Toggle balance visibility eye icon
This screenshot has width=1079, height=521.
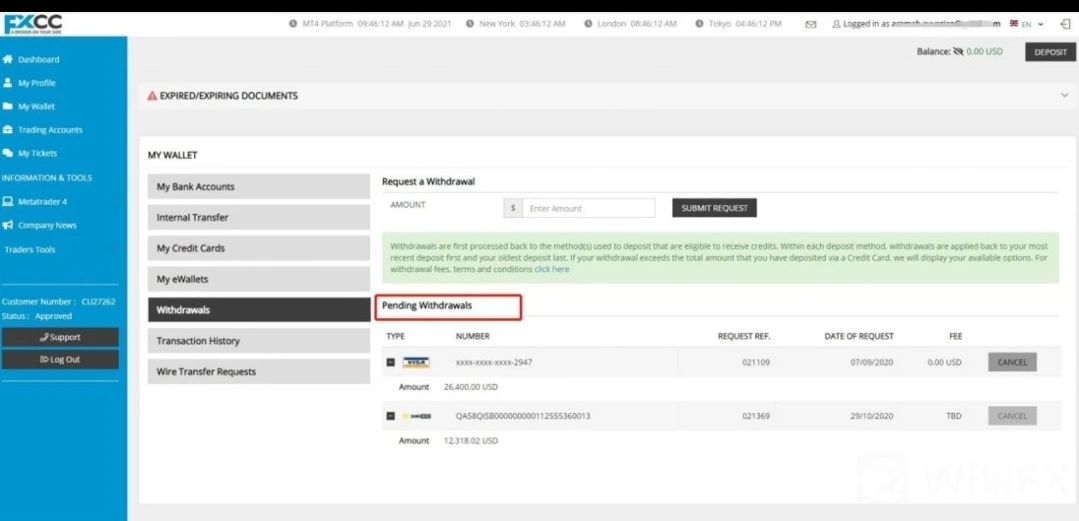coord(958,52)
